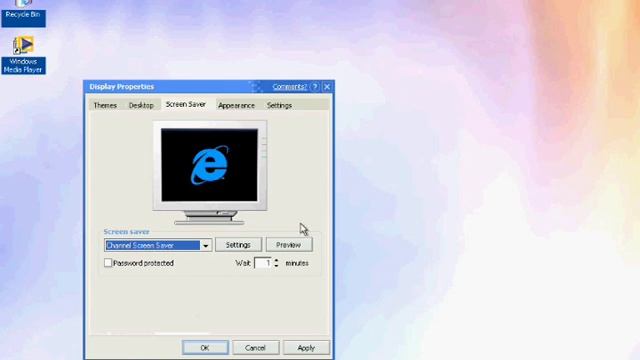Go to the Settings tab
The width and height of the screenshot is (640, 360).
pyautogui.click(x=279, y=105)
